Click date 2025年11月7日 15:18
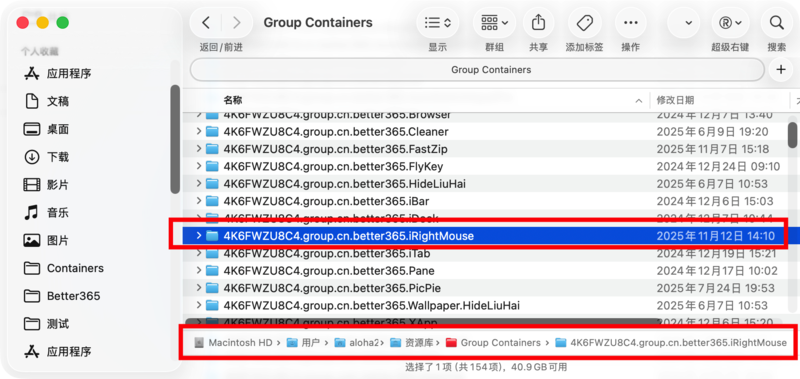The image size is (800, 379). pyautogui.click(x=713, y=149)
